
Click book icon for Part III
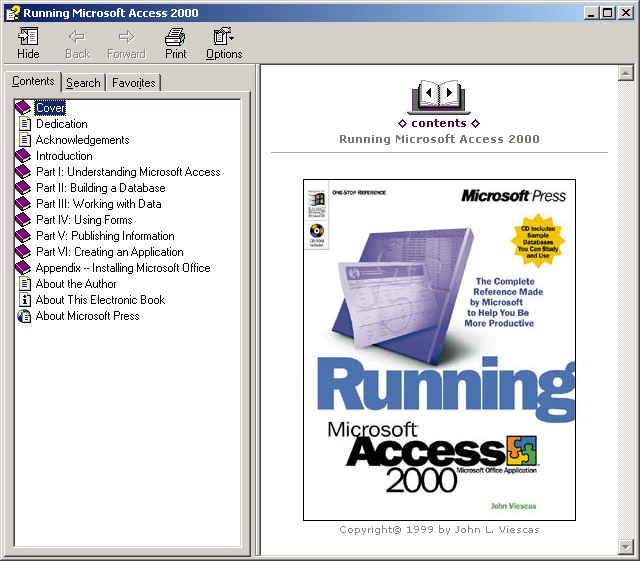(x=23, y=203)
